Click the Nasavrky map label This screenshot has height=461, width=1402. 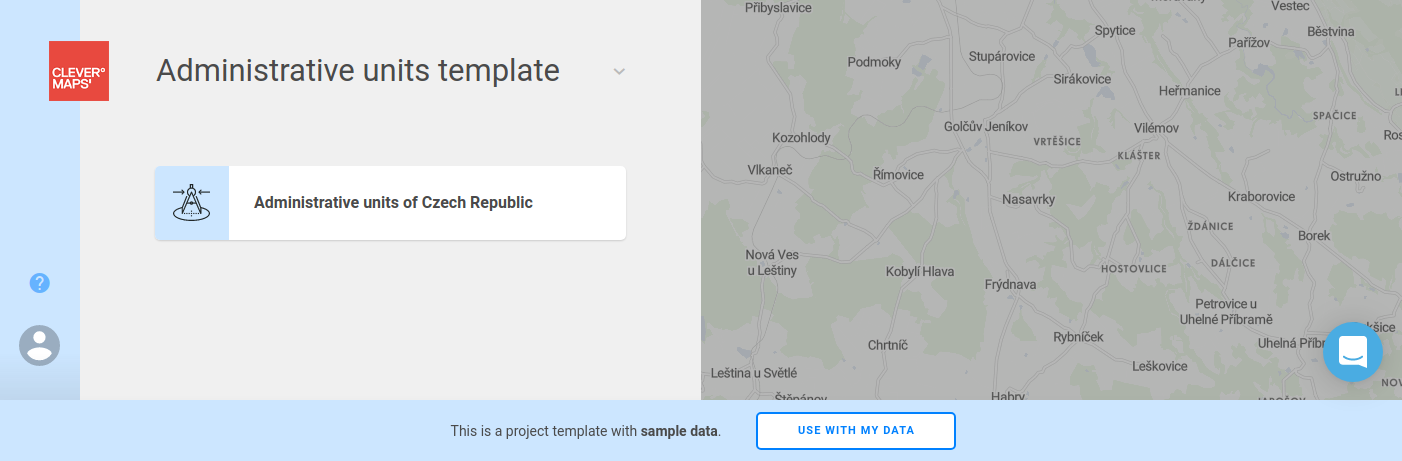(x=1028, y=199)
